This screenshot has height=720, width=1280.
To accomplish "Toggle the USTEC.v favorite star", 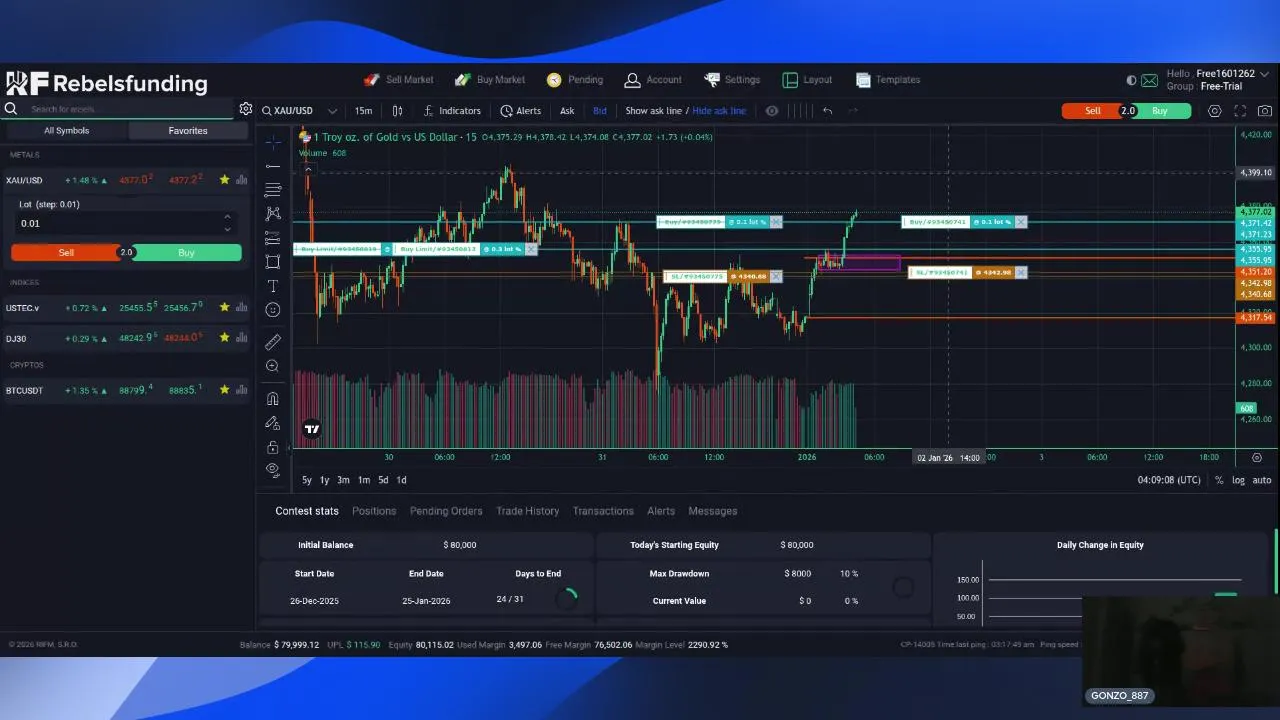I will (x=225, y=307).
